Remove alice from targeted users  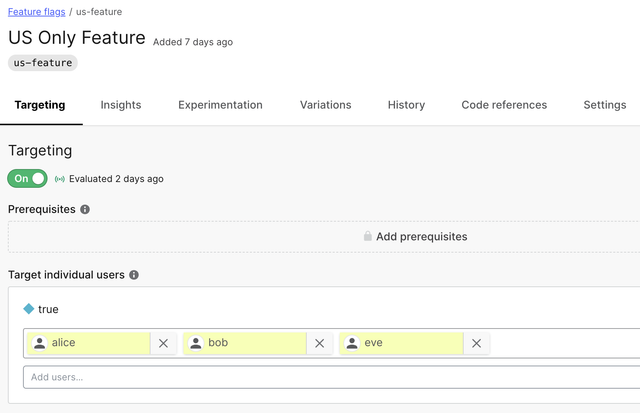(164, 343)
